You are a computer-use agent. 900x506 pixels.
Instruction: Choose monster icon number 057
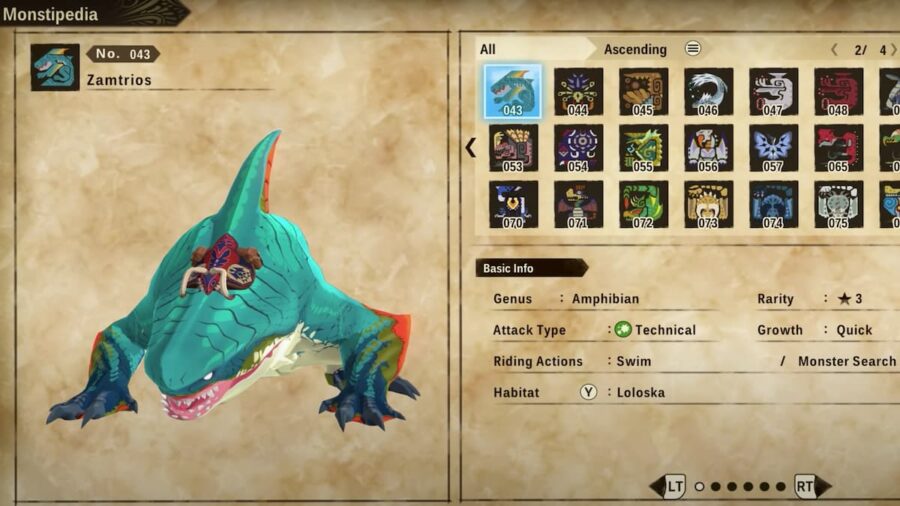coord(773,148)
